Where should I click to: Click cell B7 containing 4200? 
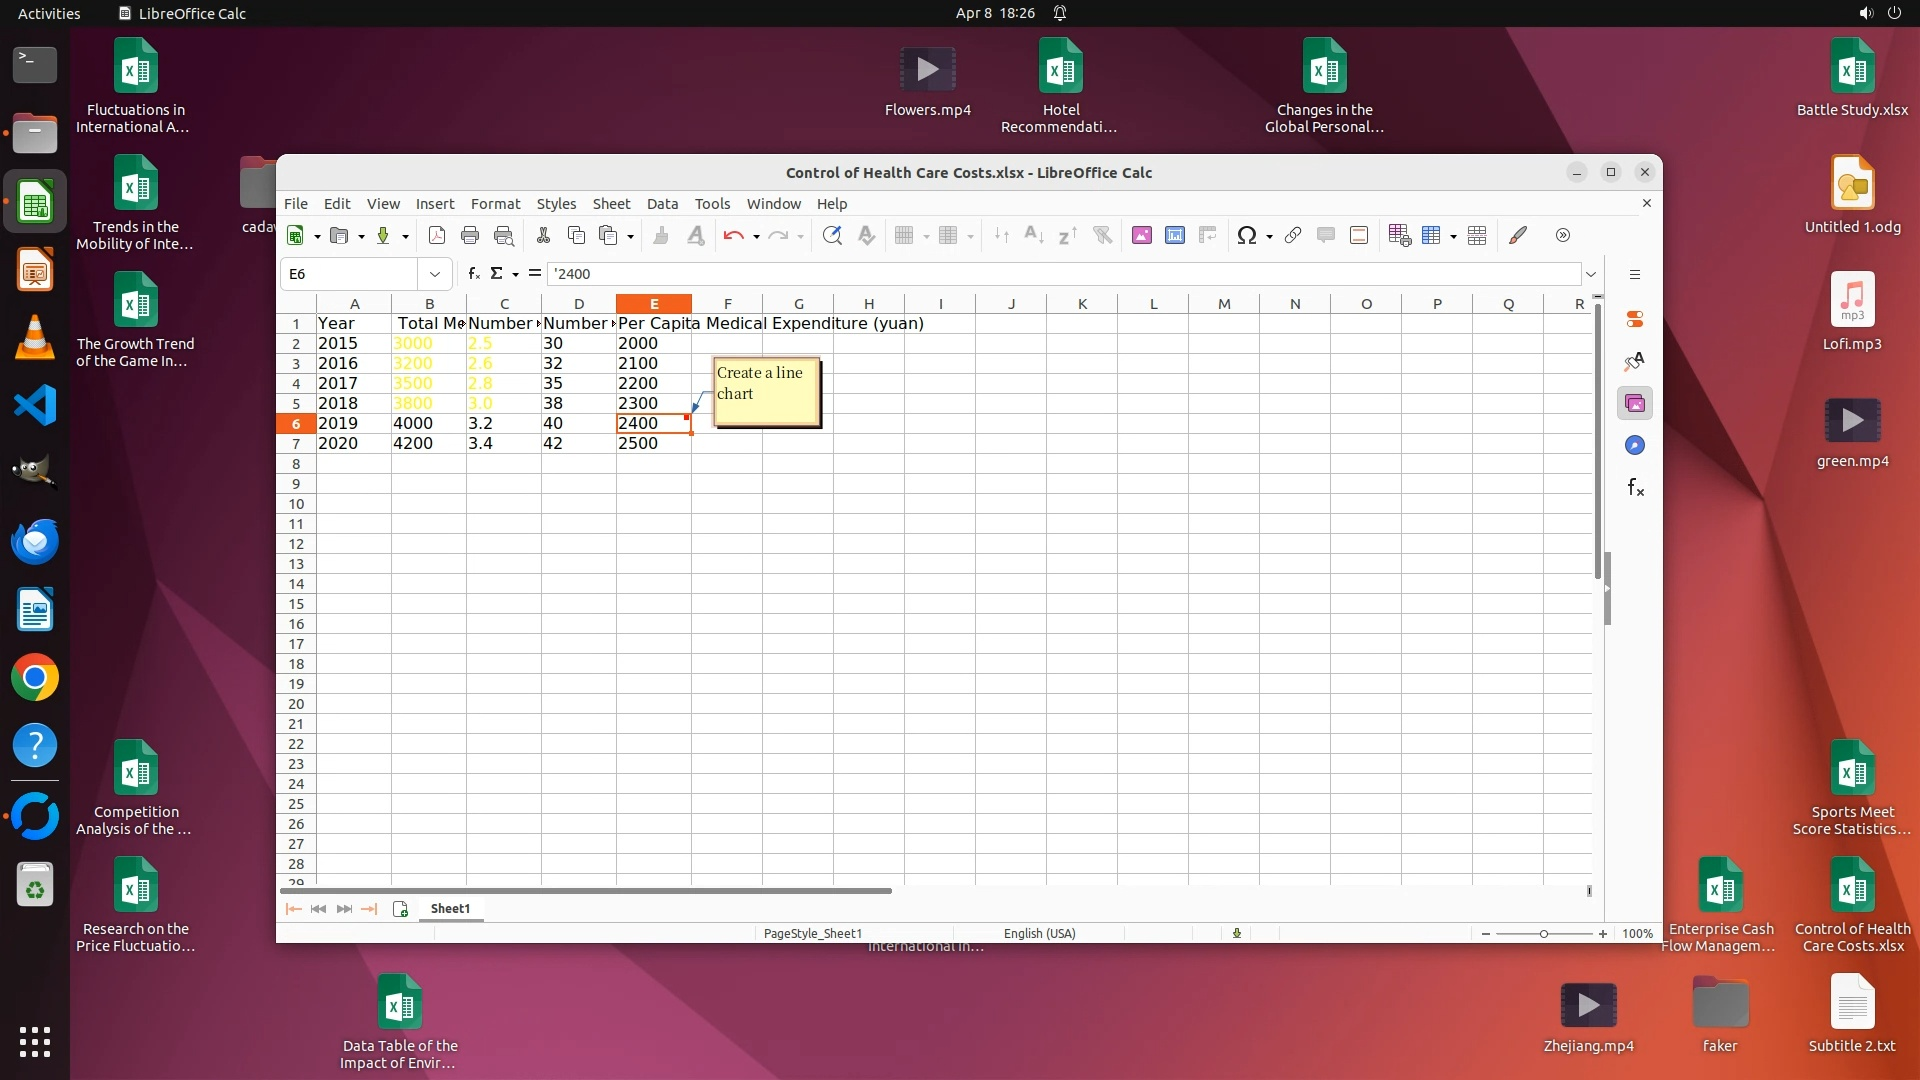tap(428, 444)
